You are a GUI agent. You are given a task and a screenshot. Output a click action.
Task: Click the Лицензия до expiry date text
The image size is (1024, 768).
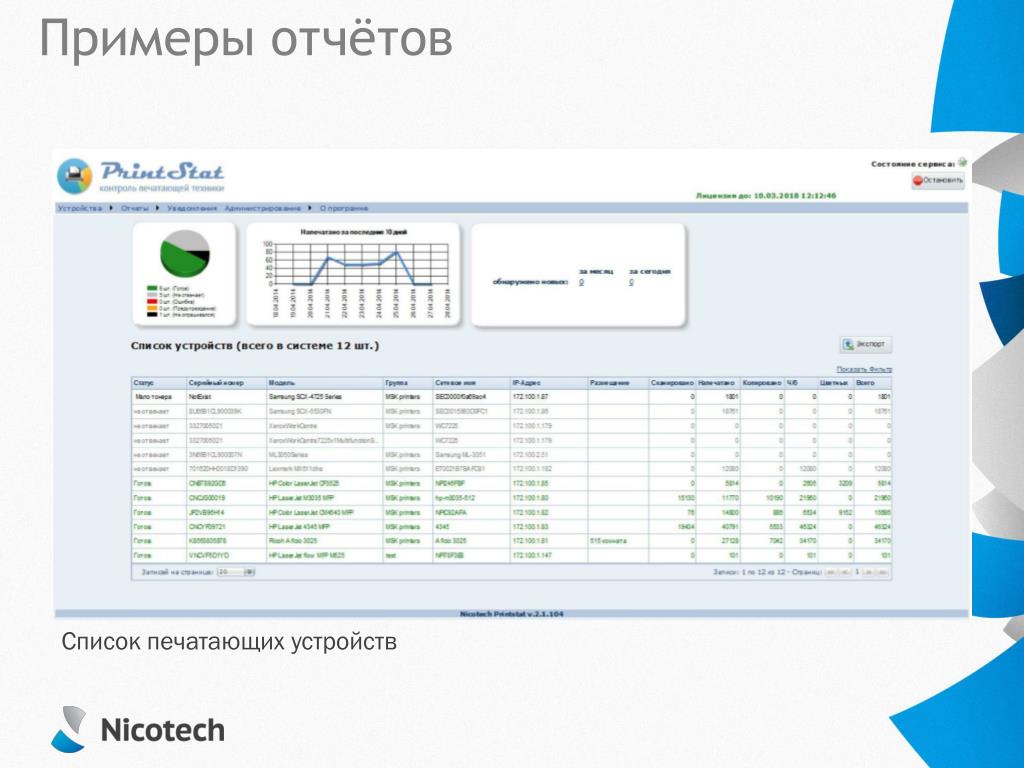pyautogui.click(x=766, y=195)
